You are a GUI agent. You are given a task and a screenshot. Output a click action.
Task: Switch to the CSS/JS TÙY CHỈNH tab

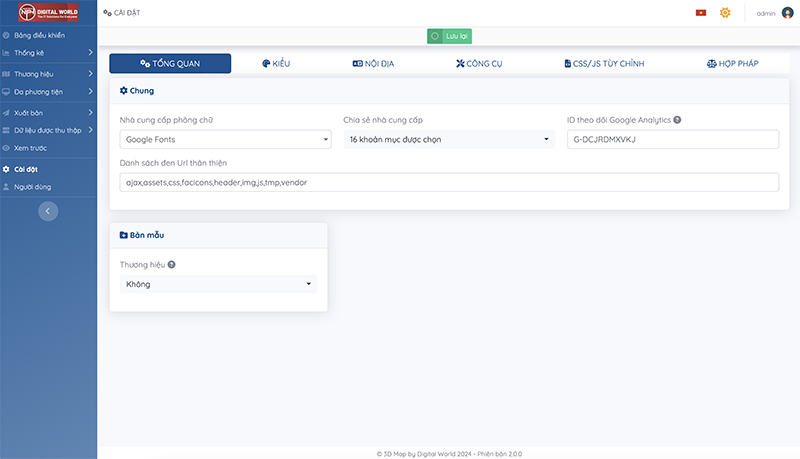point(603,64)
